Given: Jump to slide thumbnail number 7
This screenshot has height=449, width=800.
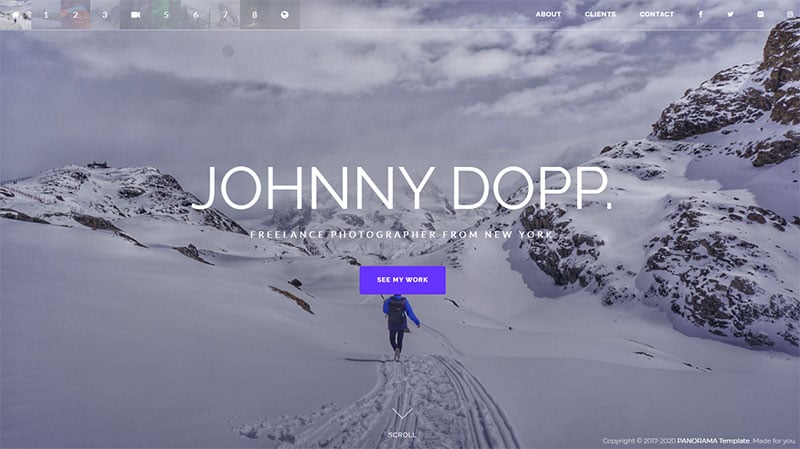Looking at the screenshot, I should pyautogui.click(x=225, y=15).
